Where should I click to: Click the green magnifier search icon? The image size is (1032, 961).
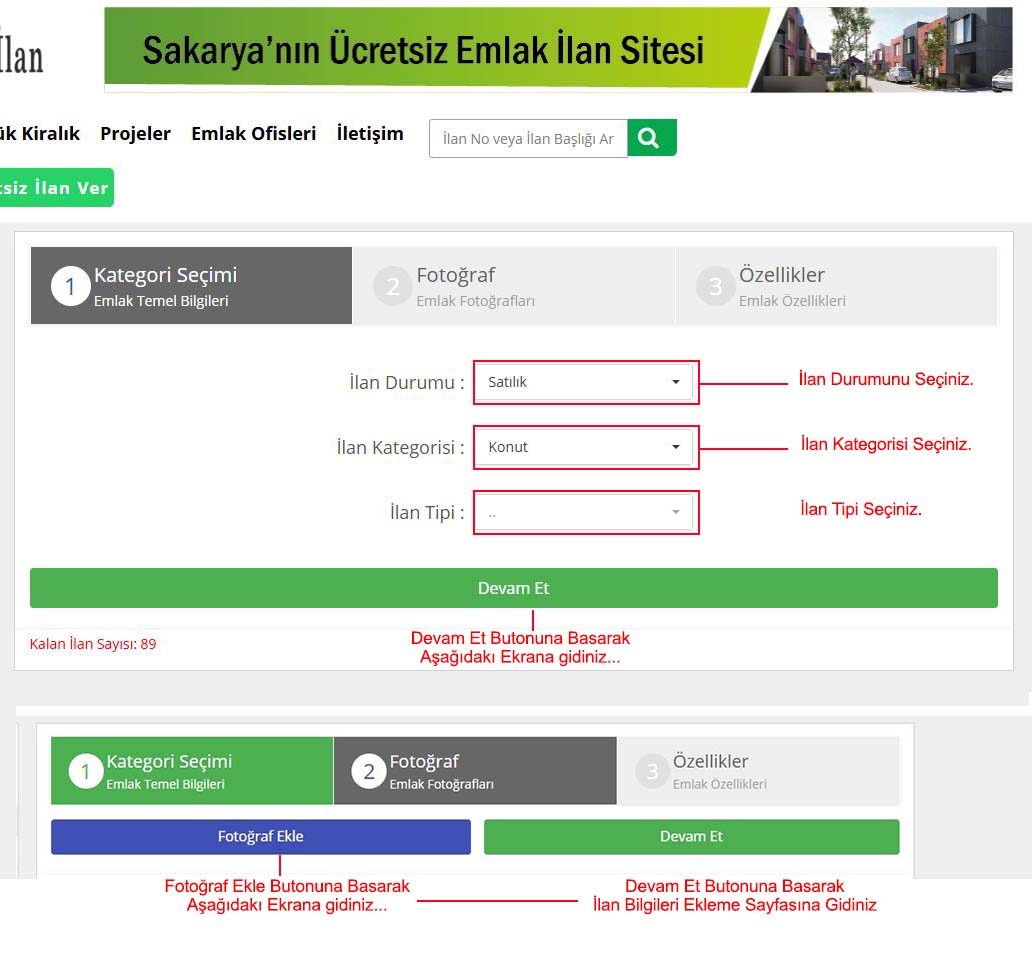651,138
